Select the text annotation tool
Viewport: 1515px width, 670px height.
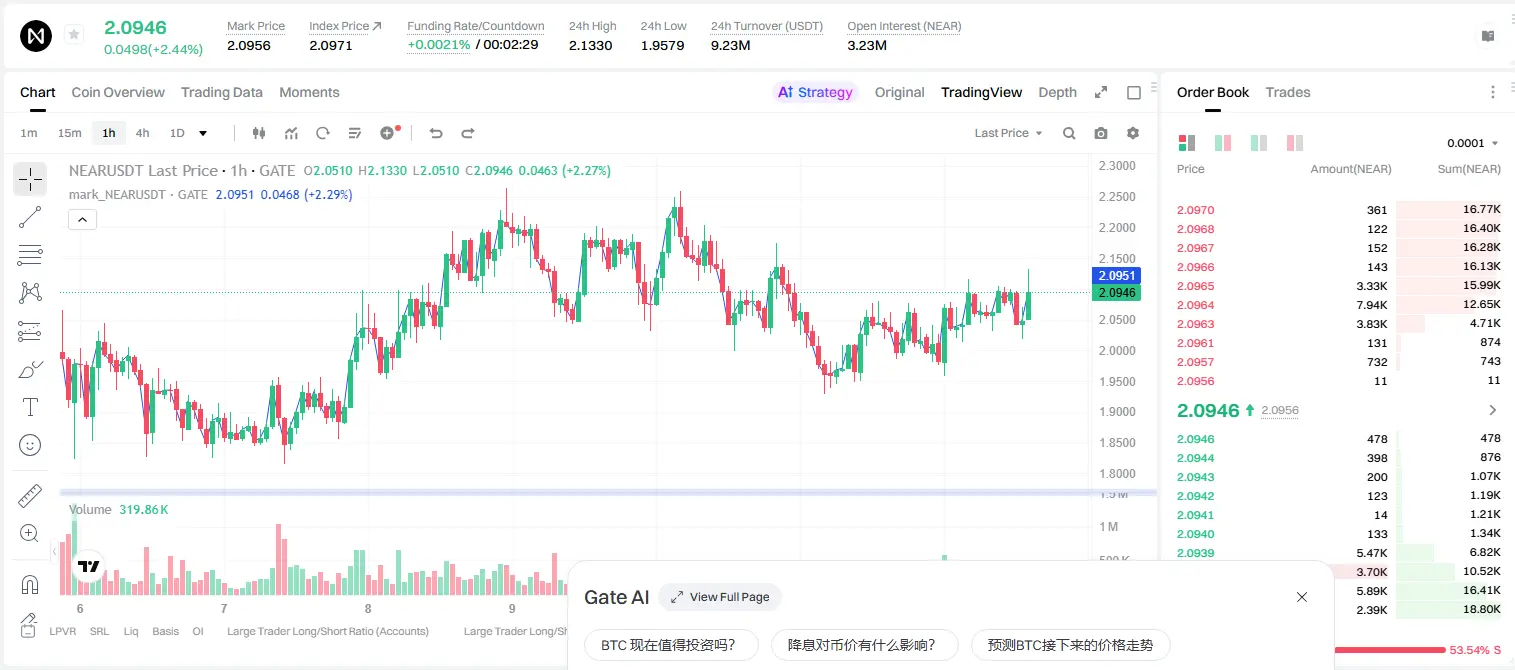pyautogui.click(x=30, y=407)
